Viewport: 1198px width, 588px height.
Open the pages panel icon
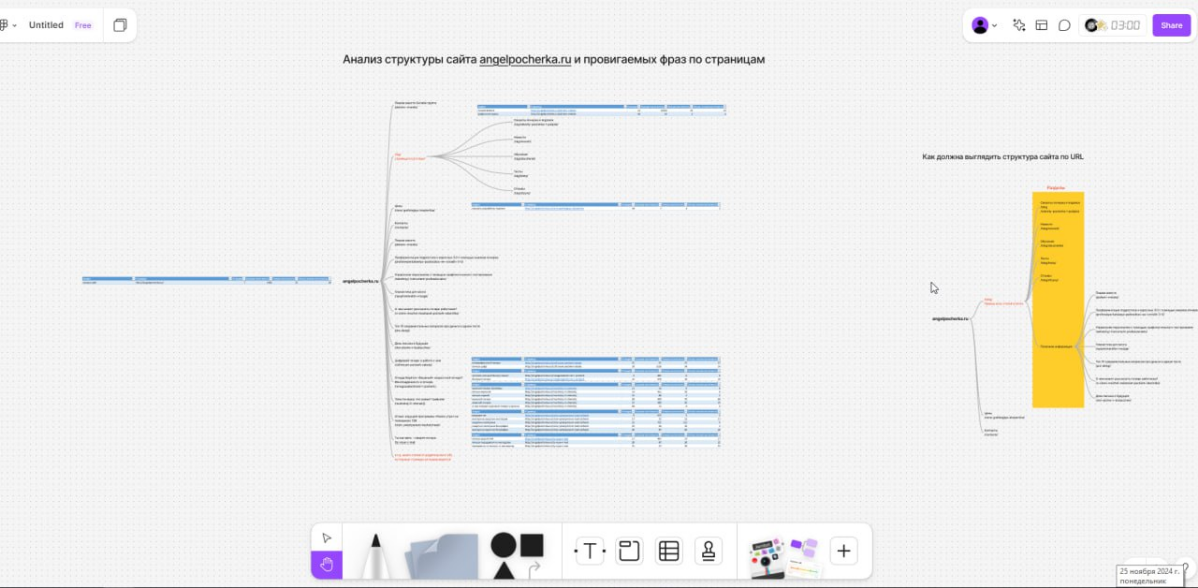120,25
